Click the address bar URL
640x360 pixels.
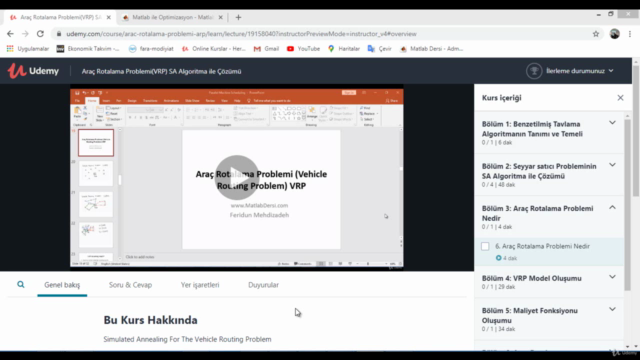click(241, 34)
